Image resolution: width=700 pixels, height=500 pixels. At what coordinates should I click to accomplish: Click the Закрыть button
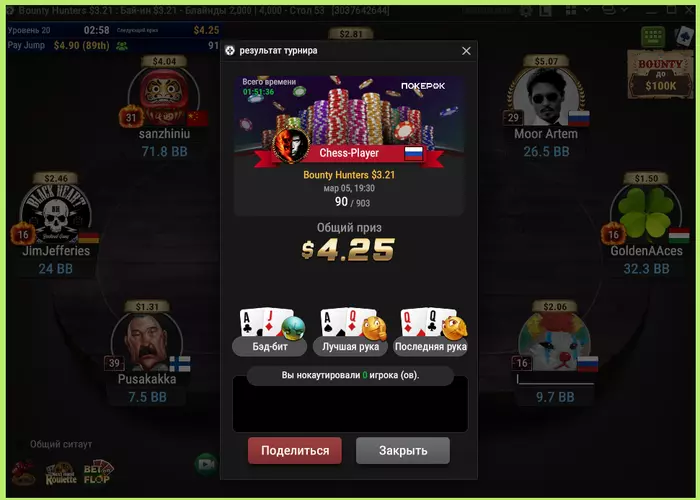[x=403, y=450]
